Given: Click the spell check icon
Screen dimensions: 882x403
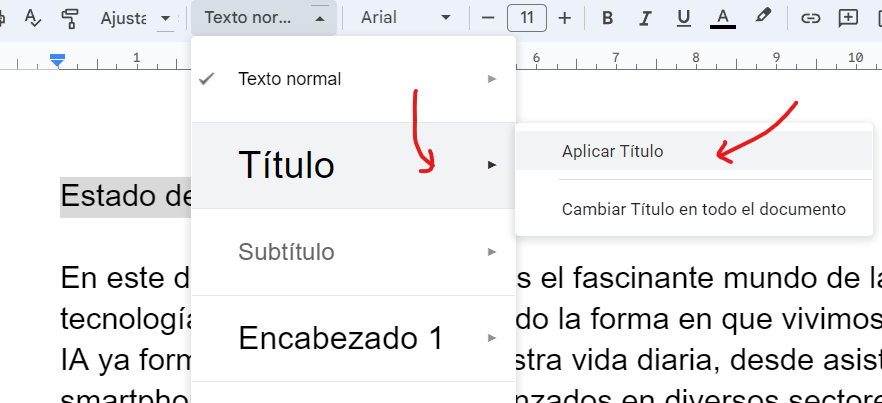Looking at the screenshot, I should click(31, 18).
